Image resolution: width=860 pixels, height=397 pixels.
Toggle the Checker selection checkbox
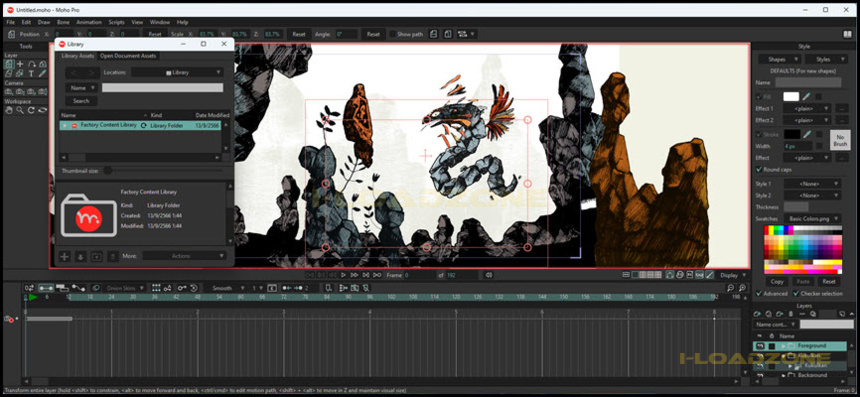coord(795,294)
